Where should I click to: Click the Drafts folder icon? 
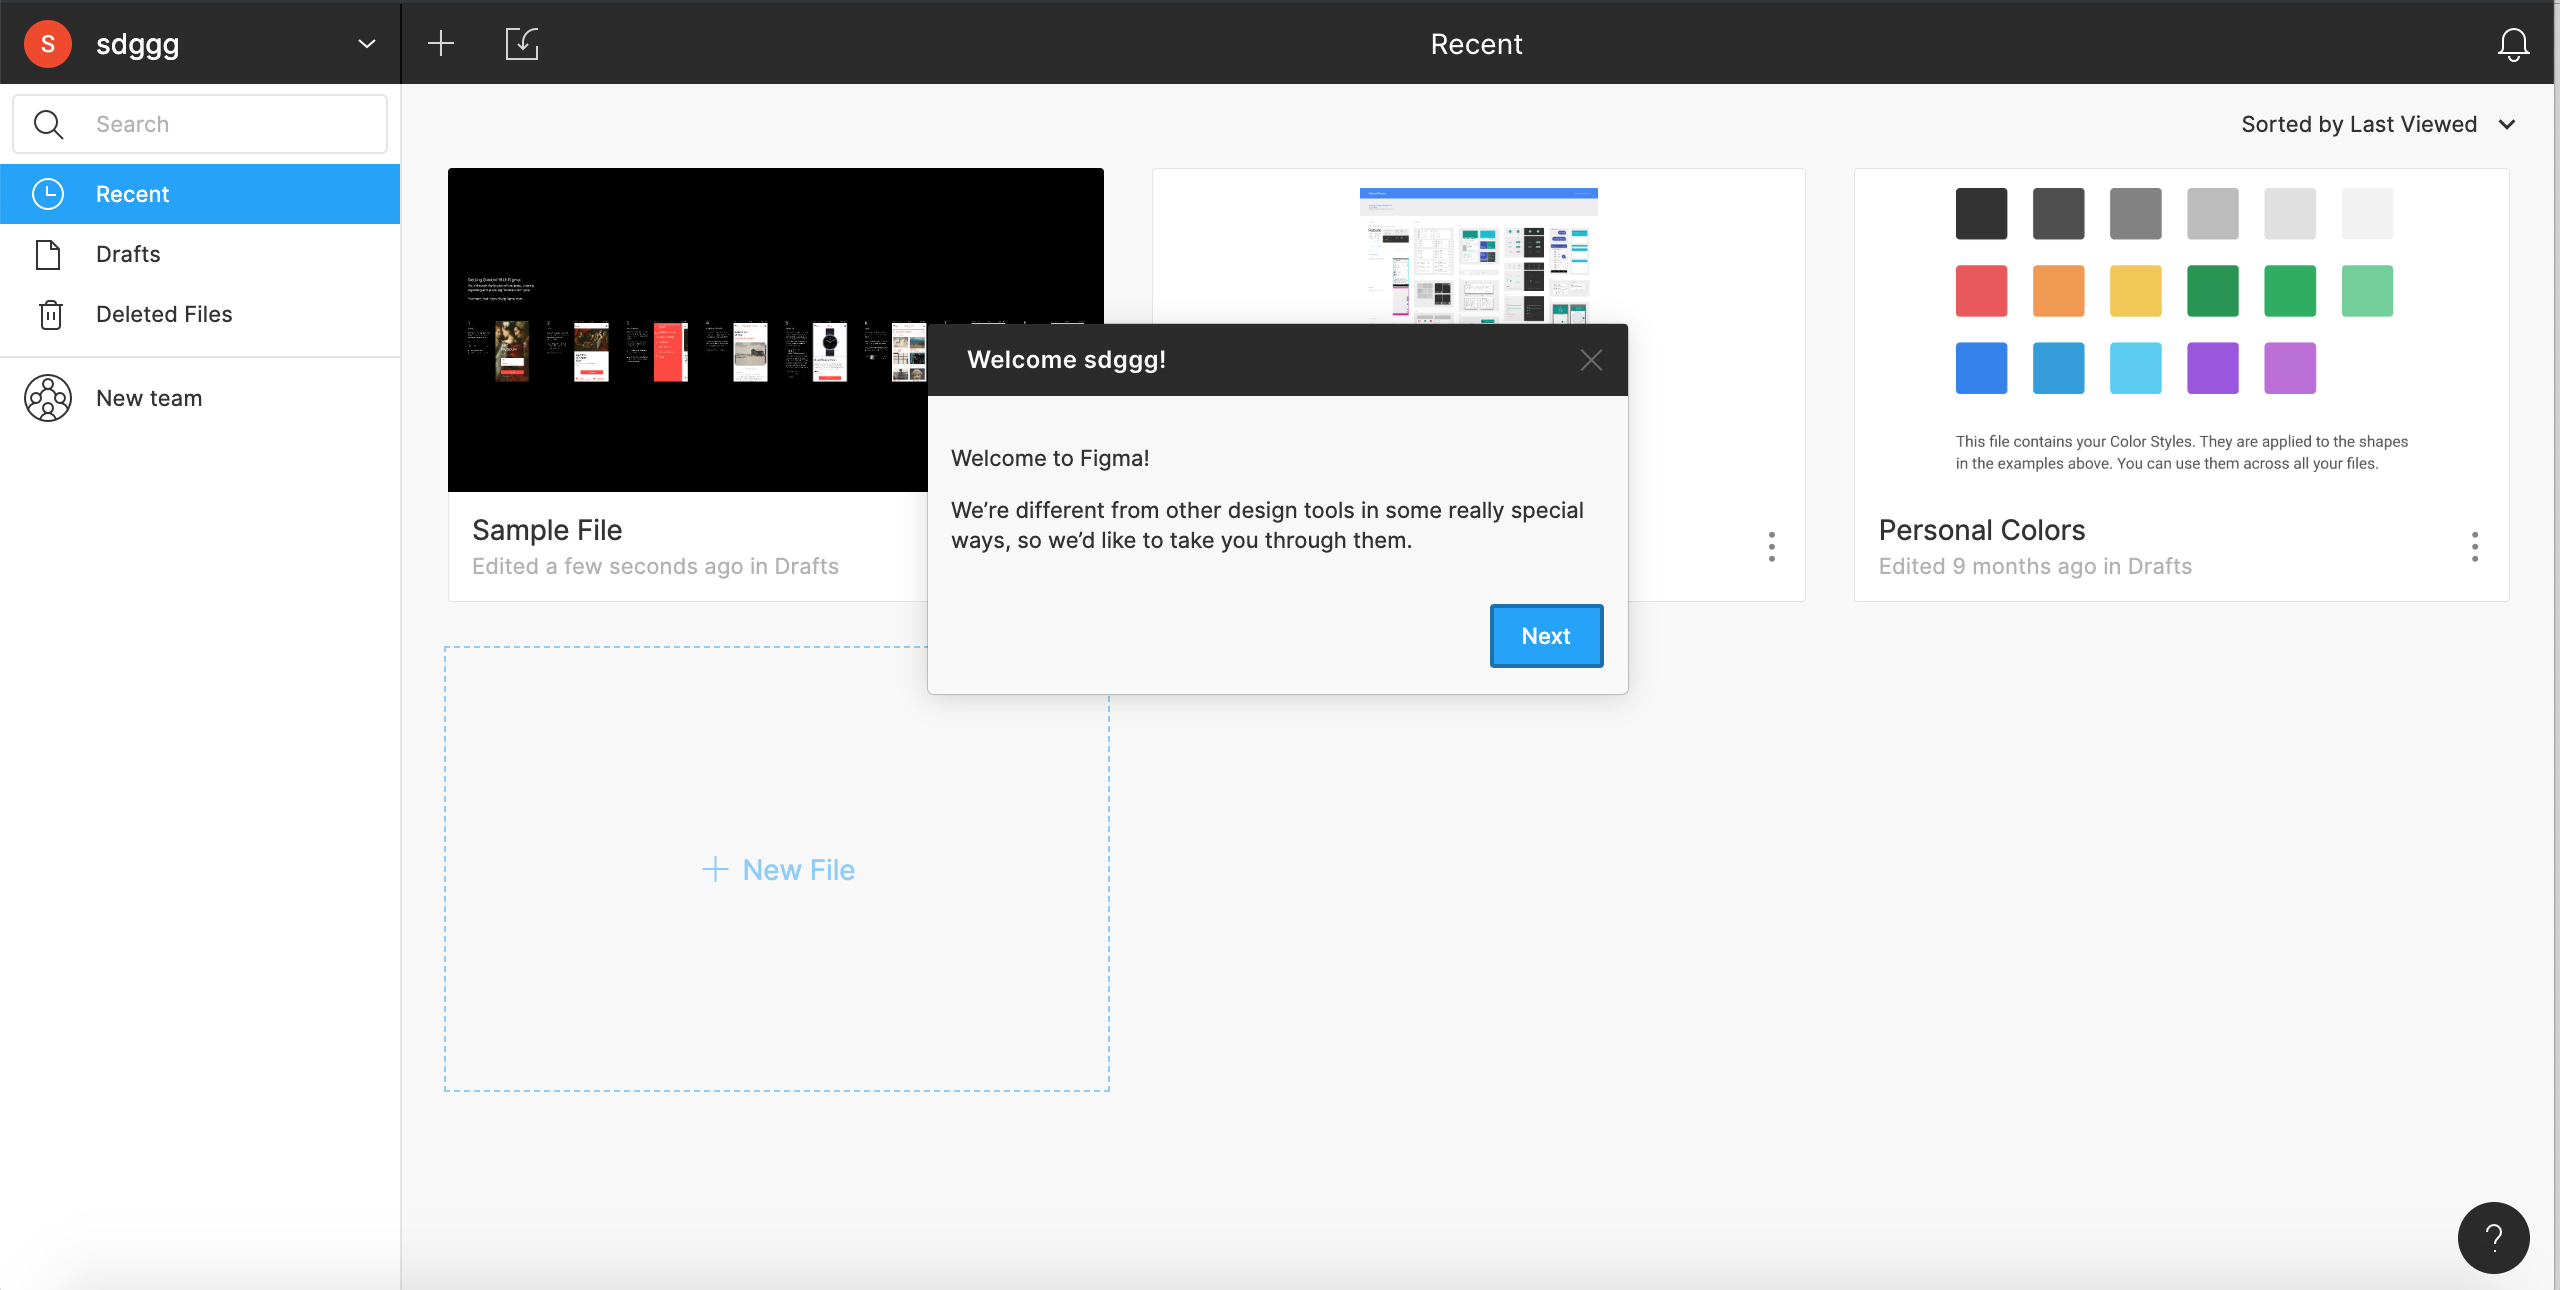click(x=46, y=253)
